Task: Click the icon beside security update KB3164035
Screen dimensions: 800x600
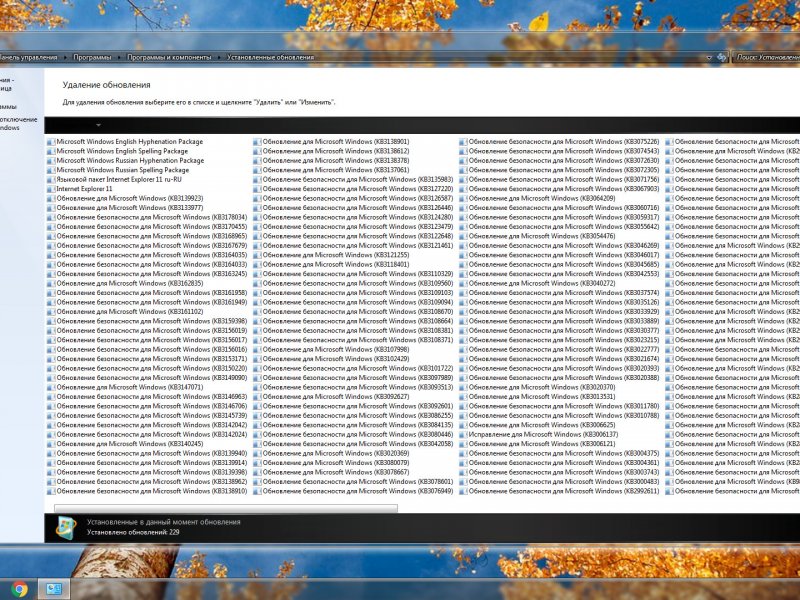Action: pos(51,255)
